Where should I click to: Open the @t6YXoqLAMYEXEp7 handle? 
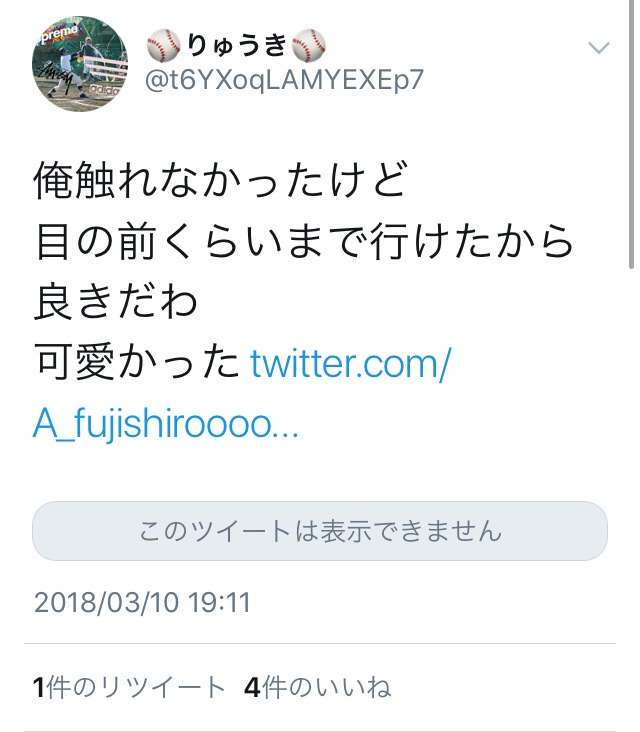coord(284,80)
